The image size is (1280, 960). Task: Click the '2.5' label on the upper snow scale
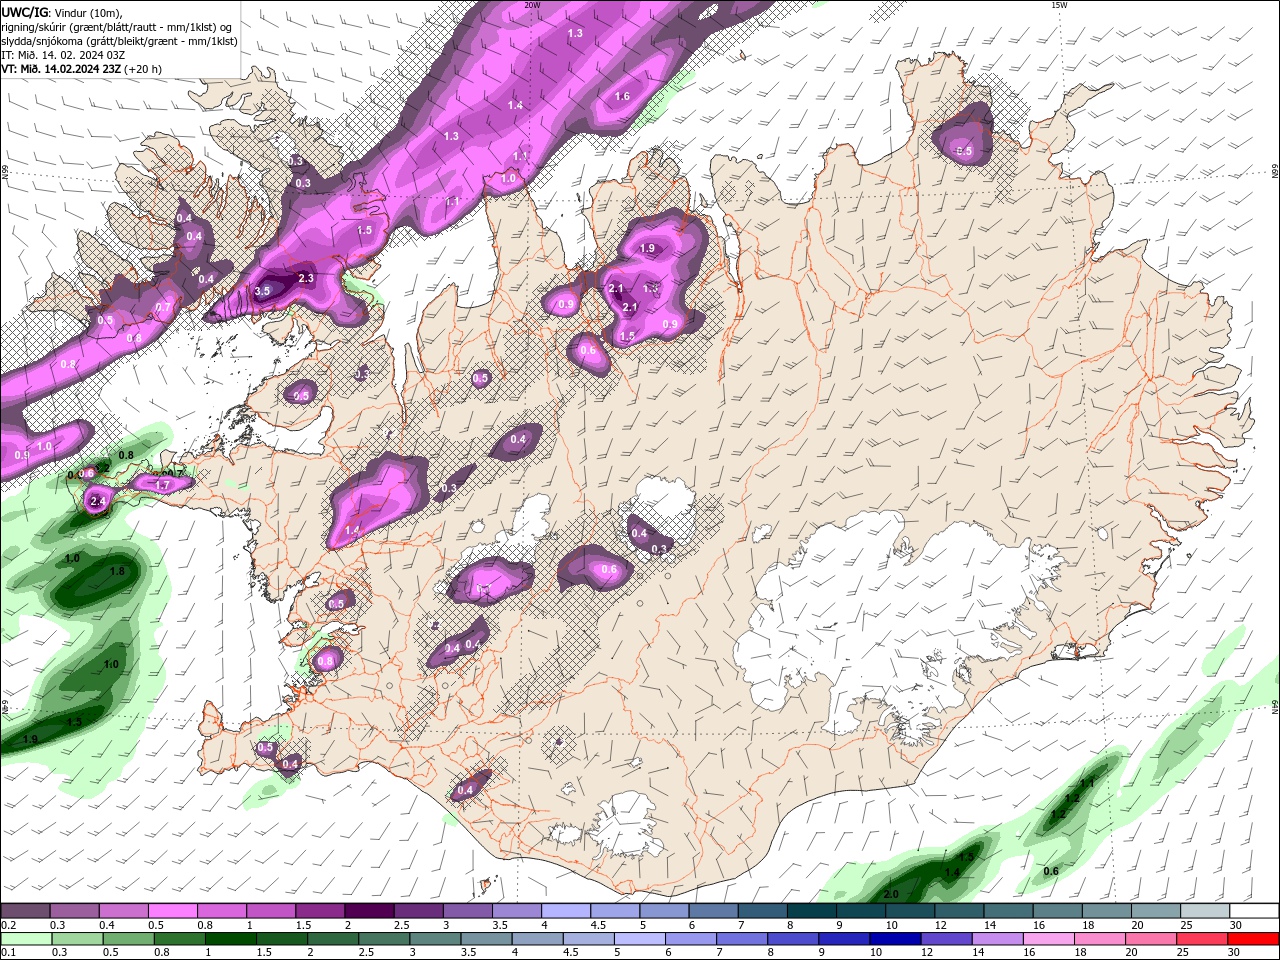pos(402,925)
